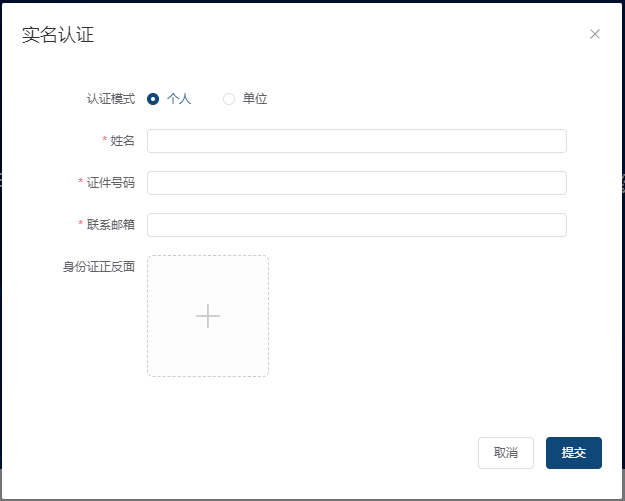
Task: Close the 实名认证 dialog with the X icon
Action: tap(595, 34)
